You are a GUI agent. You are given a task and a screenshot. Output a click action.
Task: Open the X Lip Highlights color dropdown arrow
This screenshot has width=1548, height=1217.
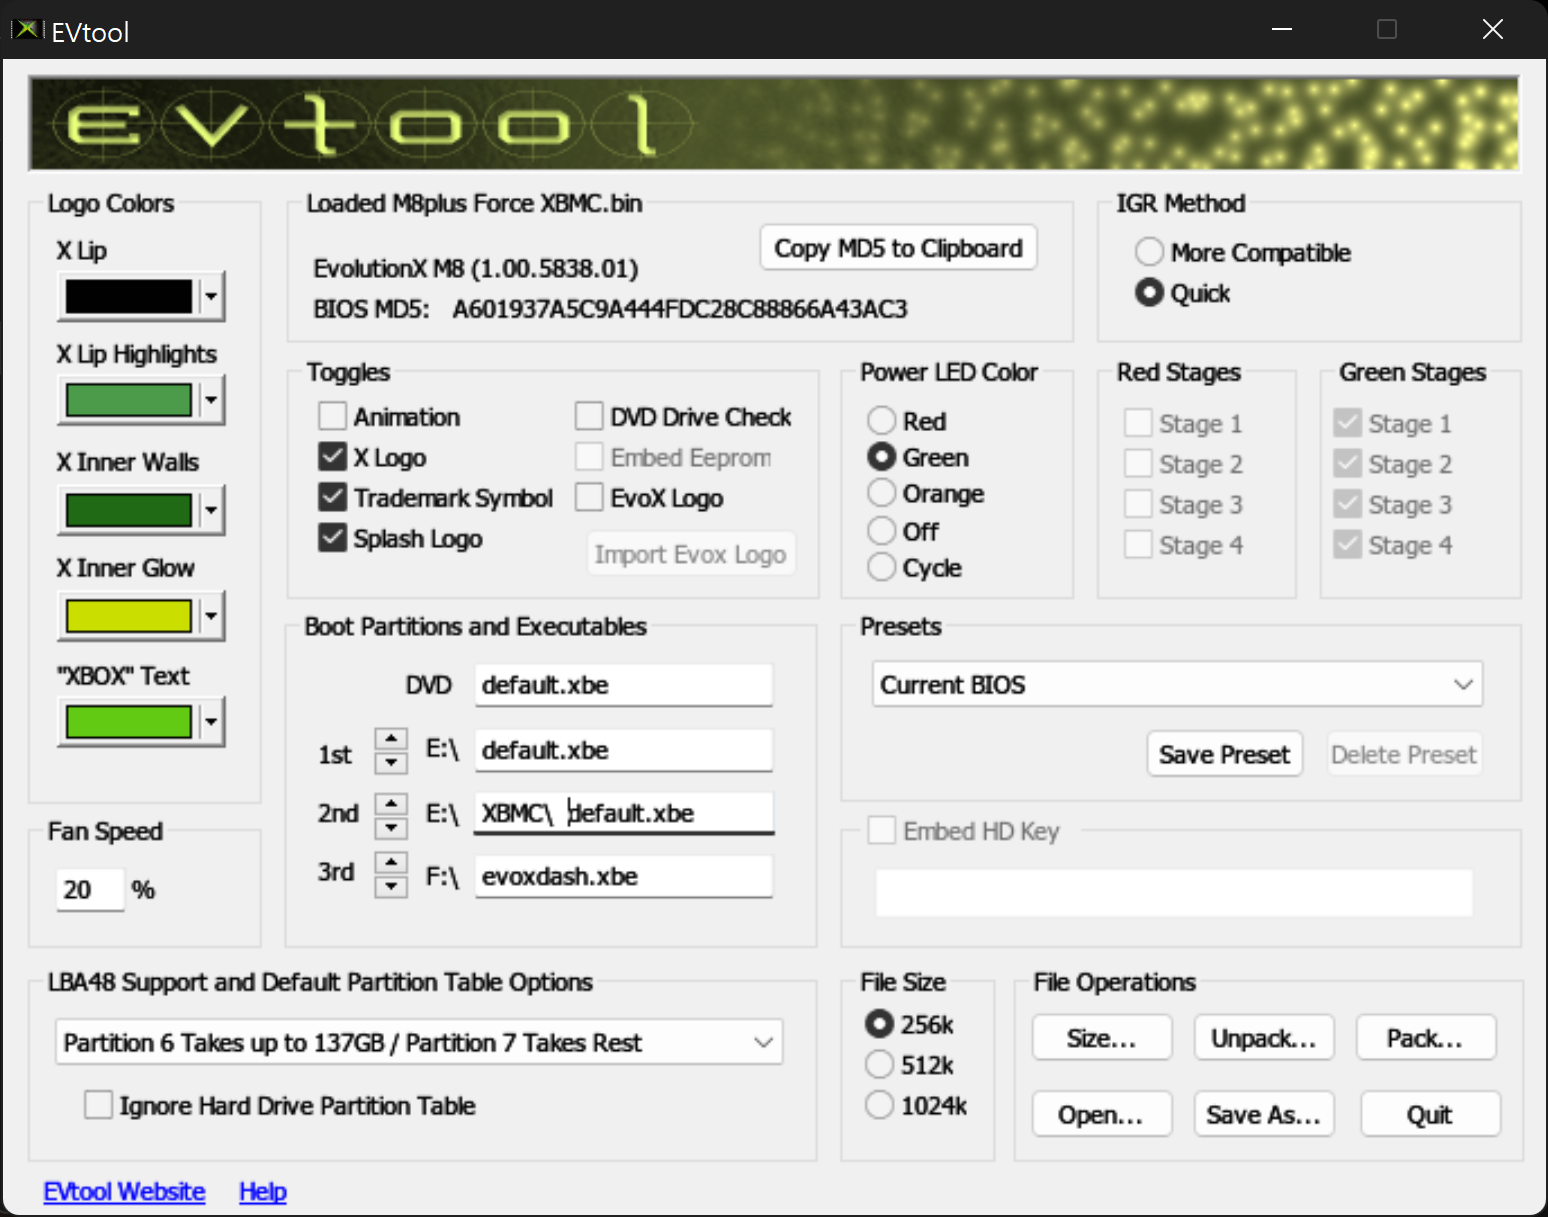(211, 400)
